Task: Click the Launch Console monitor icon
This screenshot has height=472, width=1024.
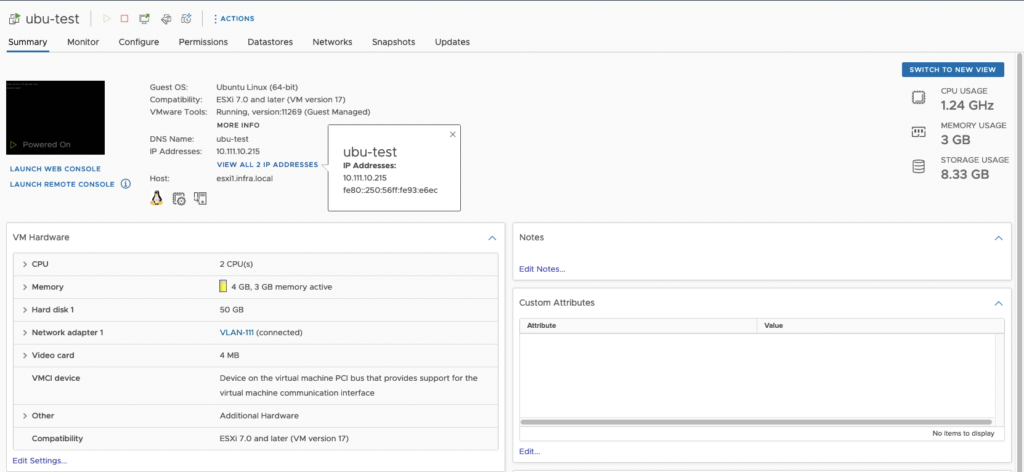Action: (x=145, y=18)
